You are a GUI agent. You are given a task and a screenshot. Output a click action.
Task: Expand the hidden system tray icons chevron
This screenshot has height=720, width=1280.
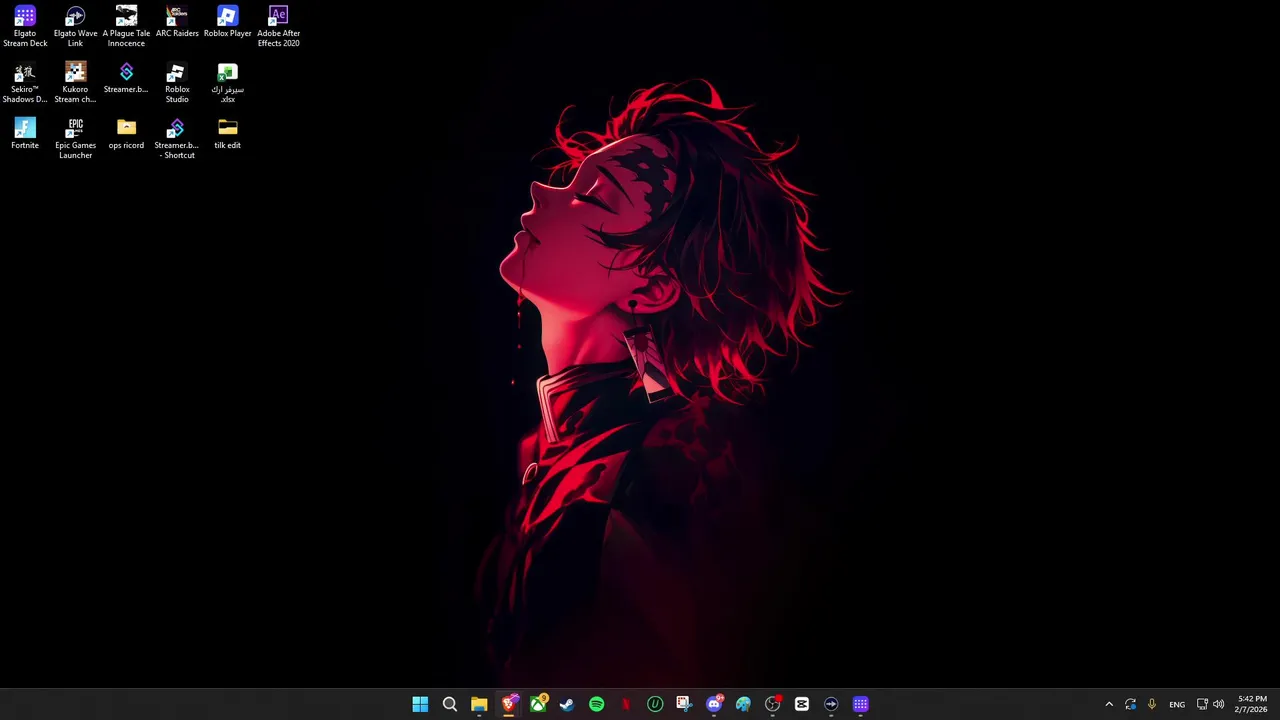pos(1109,704)
